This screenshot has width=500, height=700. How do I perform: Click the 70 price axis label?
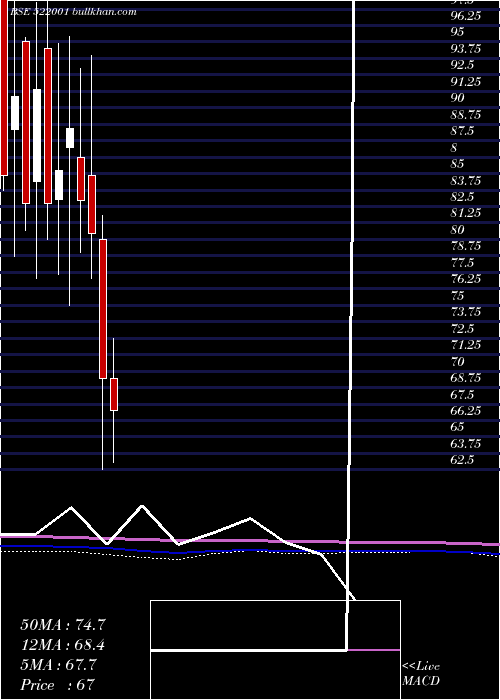click(x=457, y=362)
